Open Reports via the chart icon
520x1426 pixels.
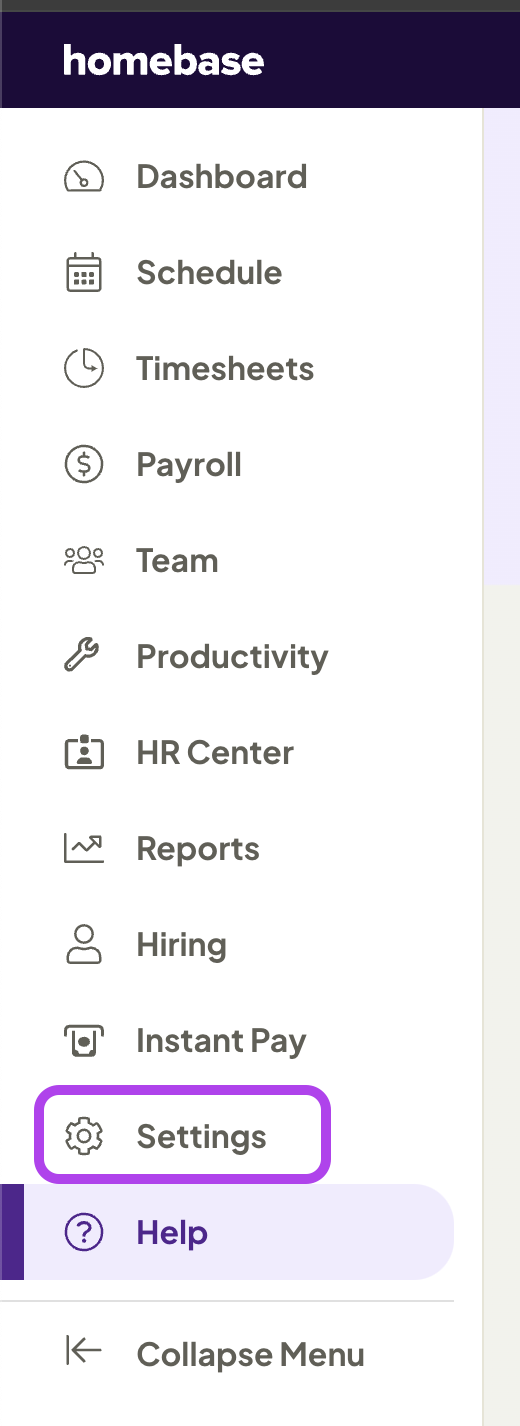pos(84,849)
